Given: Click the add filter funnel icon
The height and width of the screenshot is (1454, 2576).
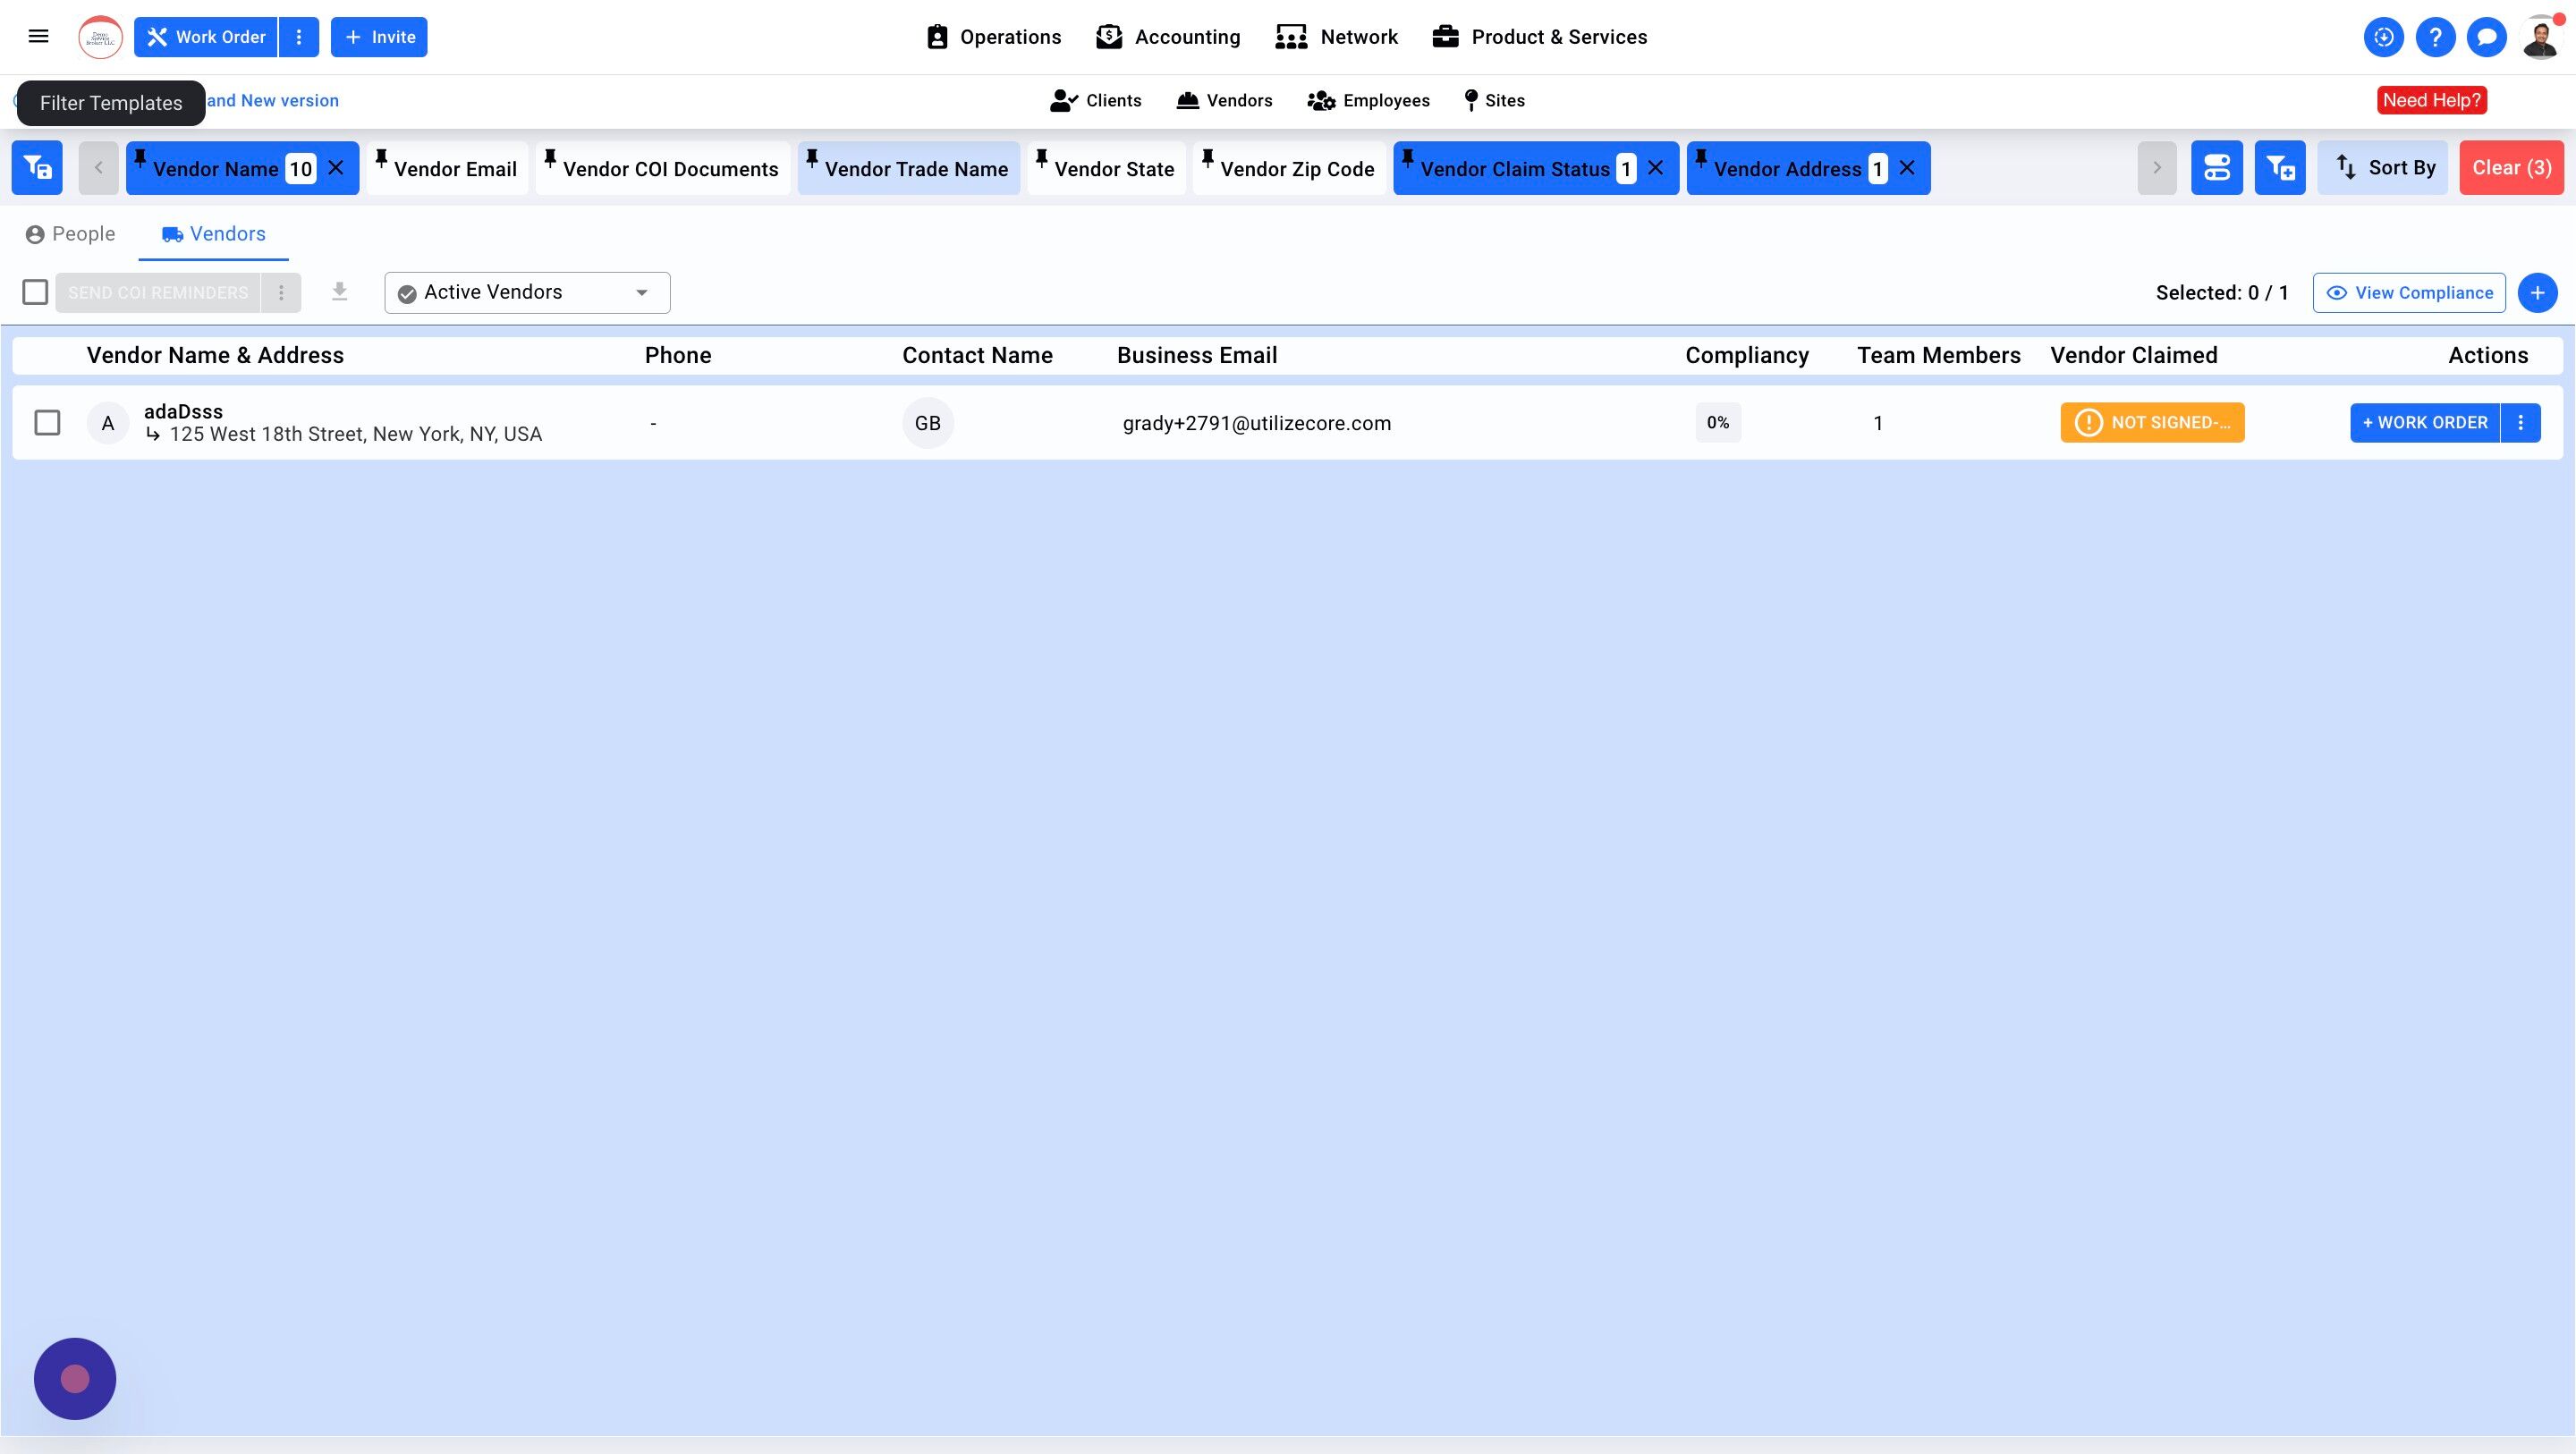Looking at the screenshot, I should coord(2279,168).
